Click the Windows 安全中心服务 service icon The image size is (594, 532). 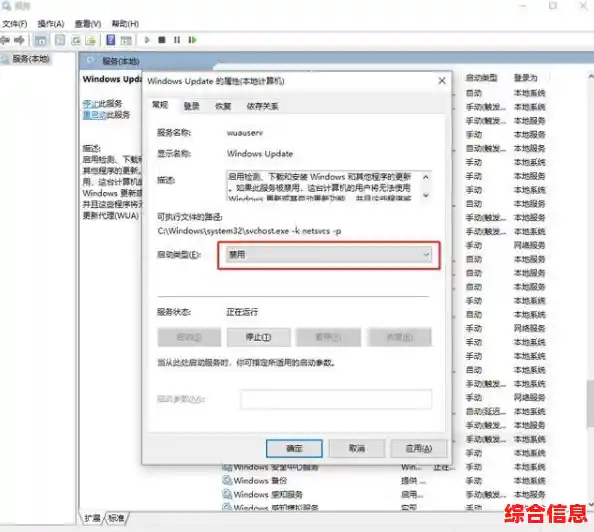point(227,467)
